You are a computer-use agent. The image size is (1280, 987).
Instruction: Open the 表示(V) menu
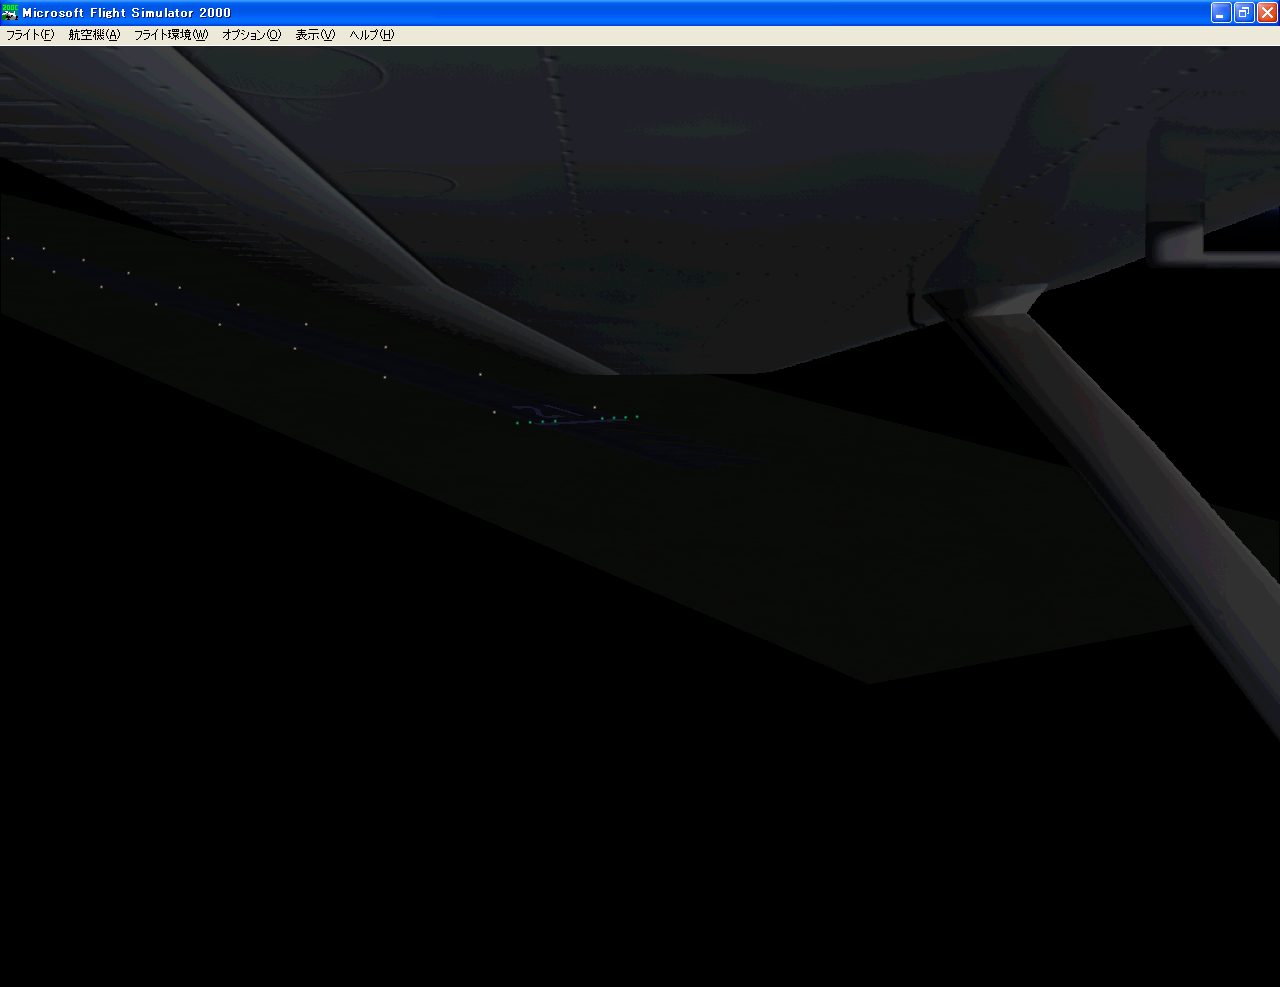click(315, 35)
